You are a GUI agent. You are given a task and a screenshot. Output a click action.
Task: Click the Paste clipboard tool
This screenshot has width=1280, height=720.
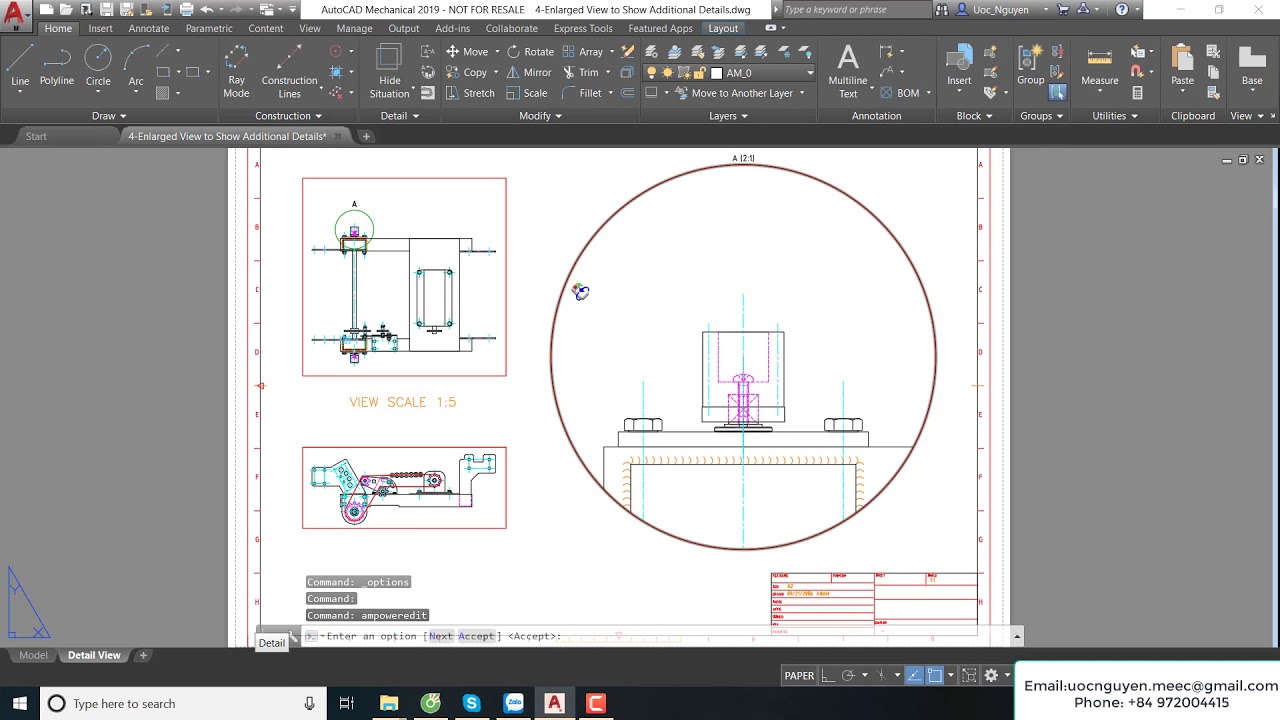pos(1182,66)
